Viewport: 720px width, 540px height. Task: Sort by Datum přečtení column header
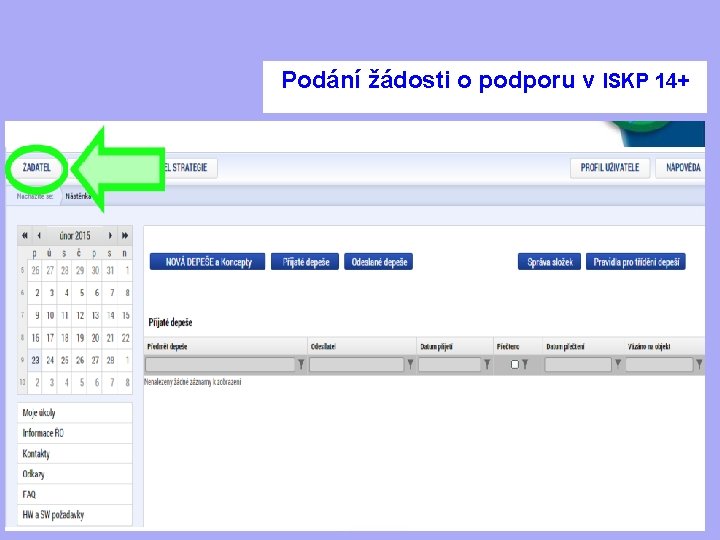pyautogui.click(x=565, y=347)
